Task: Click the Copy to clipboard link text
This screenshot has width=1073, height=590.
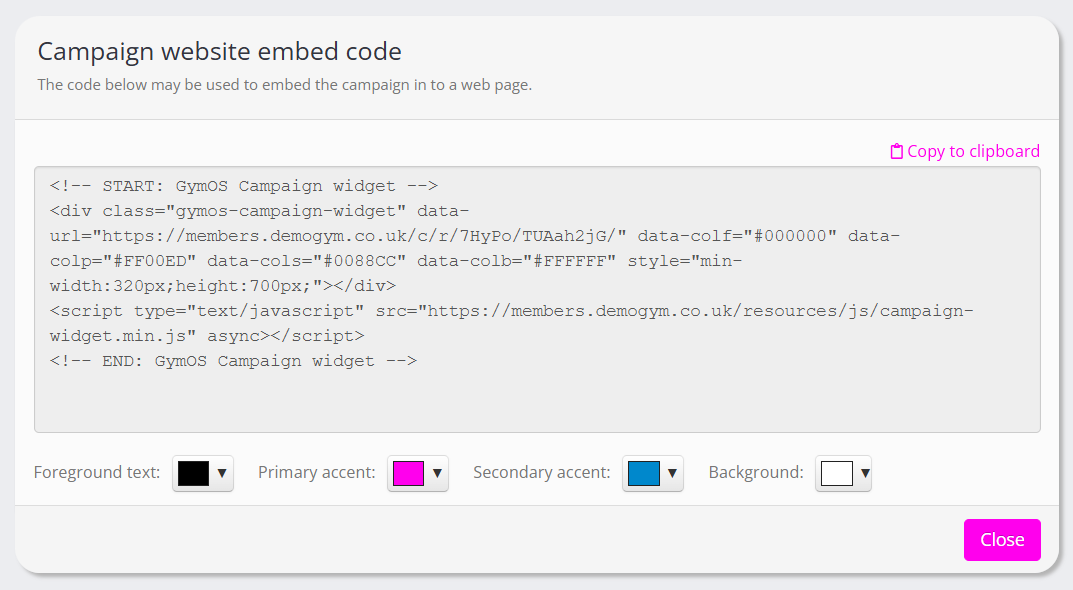Action: pos(973,152)
